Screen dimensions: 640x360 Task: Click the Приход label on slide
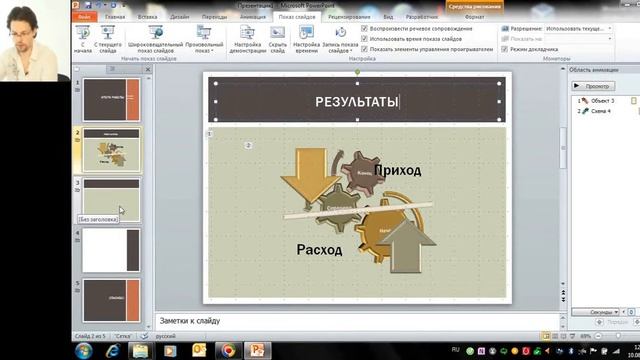coord(398,170)
